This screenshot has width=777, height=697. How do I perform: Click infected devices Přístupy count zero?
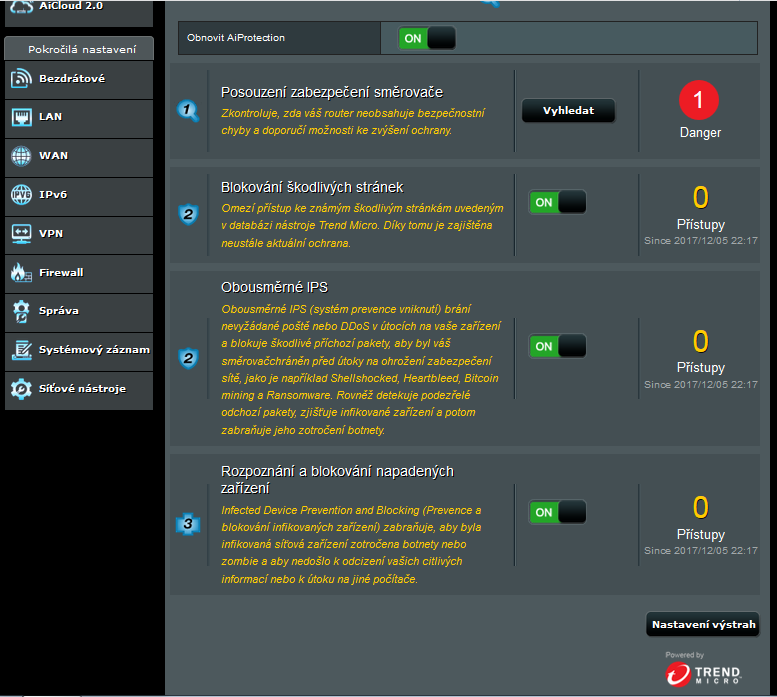(701, 507)
